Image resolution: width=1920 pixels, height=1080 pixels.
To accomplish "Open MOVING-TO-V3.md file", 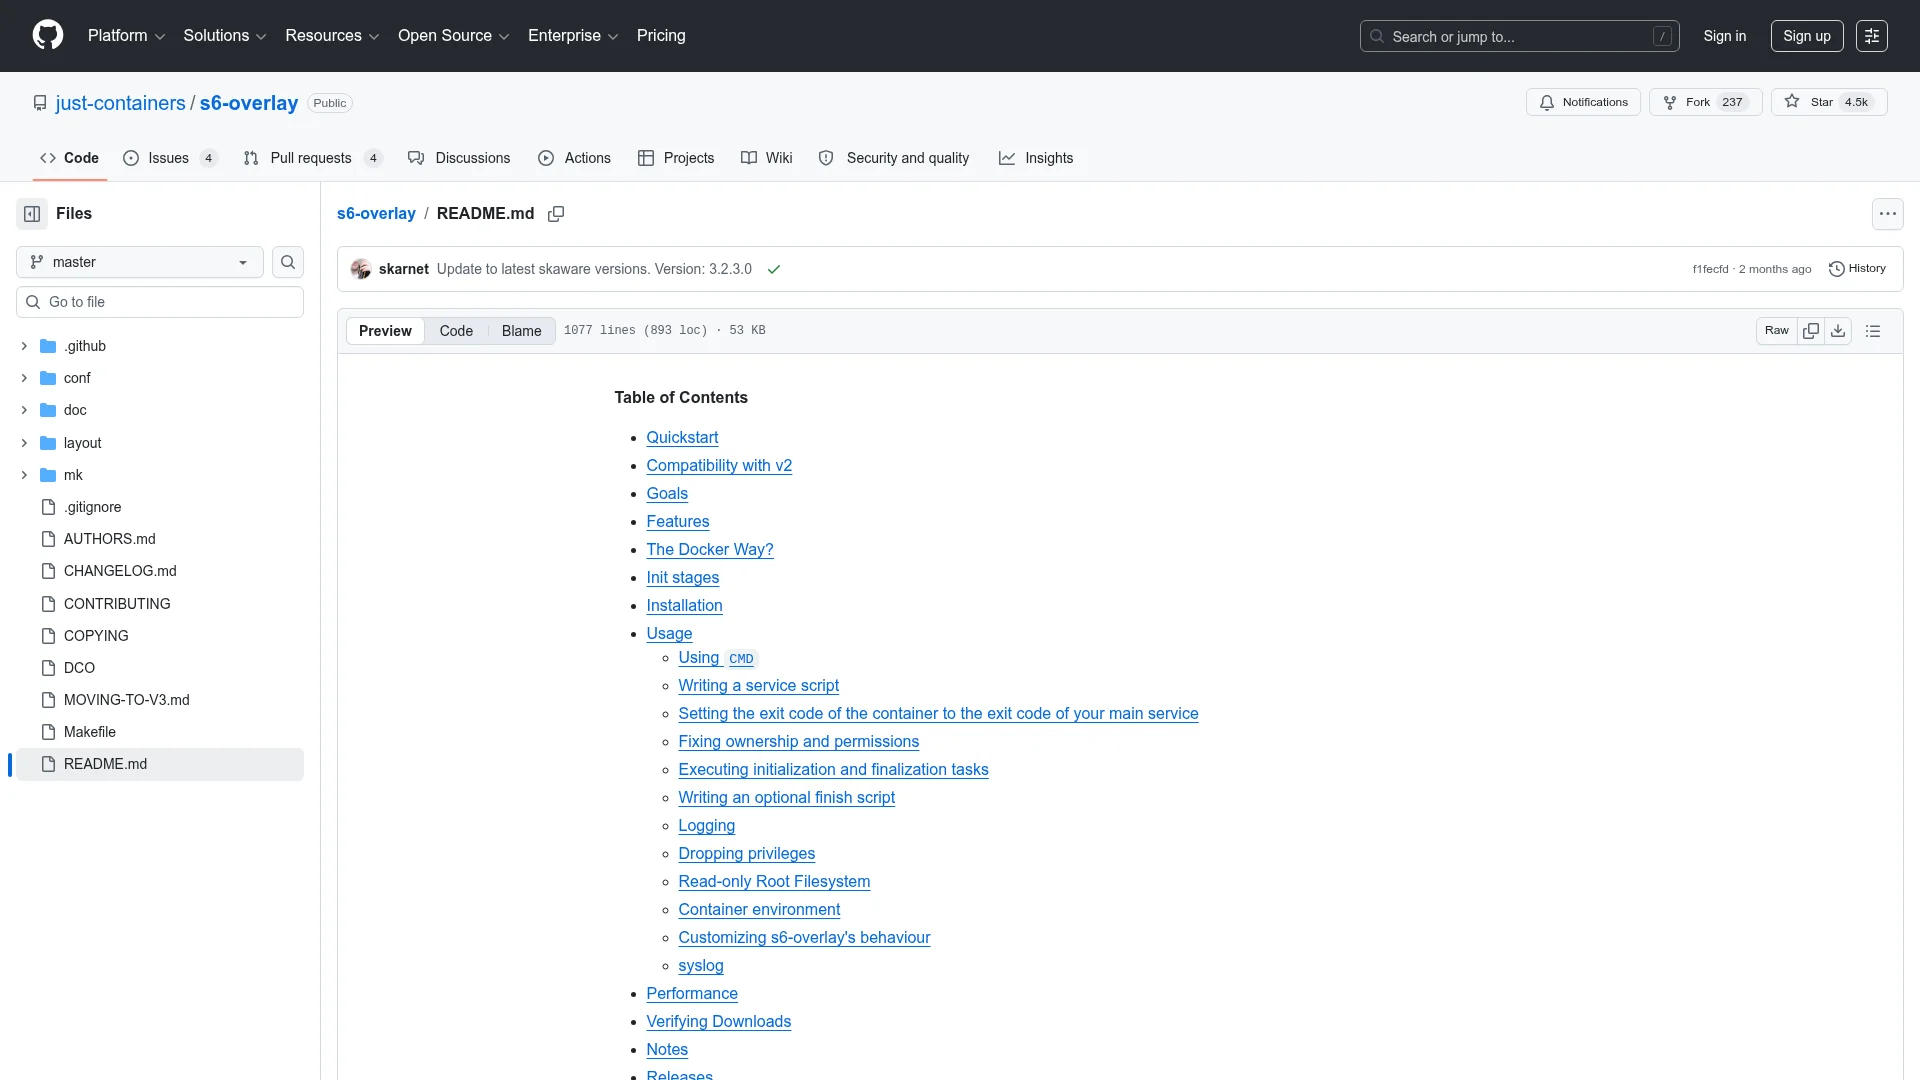I will click(x=126, y=700).
